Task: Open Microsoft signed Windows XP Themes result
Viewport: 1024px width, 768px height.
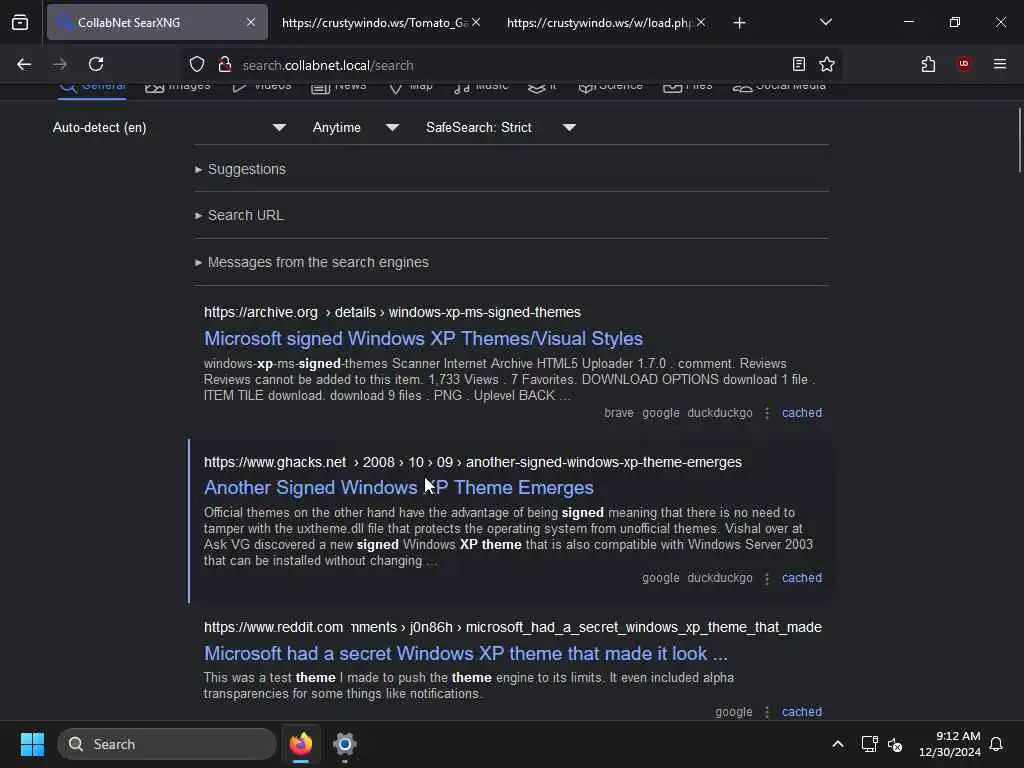Action: 423,338
